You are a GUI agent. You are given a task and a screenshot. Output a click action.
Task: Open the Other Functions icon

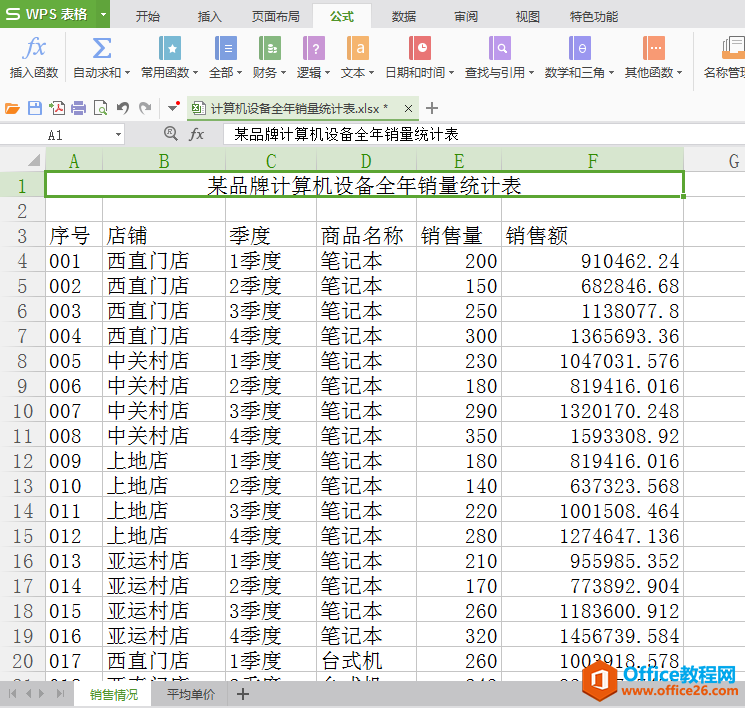[654, 48]
